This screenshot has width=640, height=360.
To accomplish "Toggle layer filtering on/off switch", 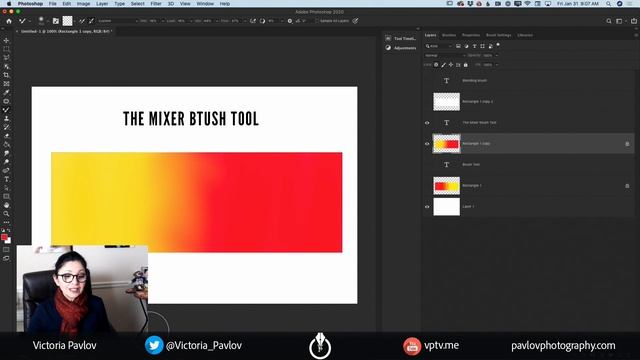I will pos(498,45).
